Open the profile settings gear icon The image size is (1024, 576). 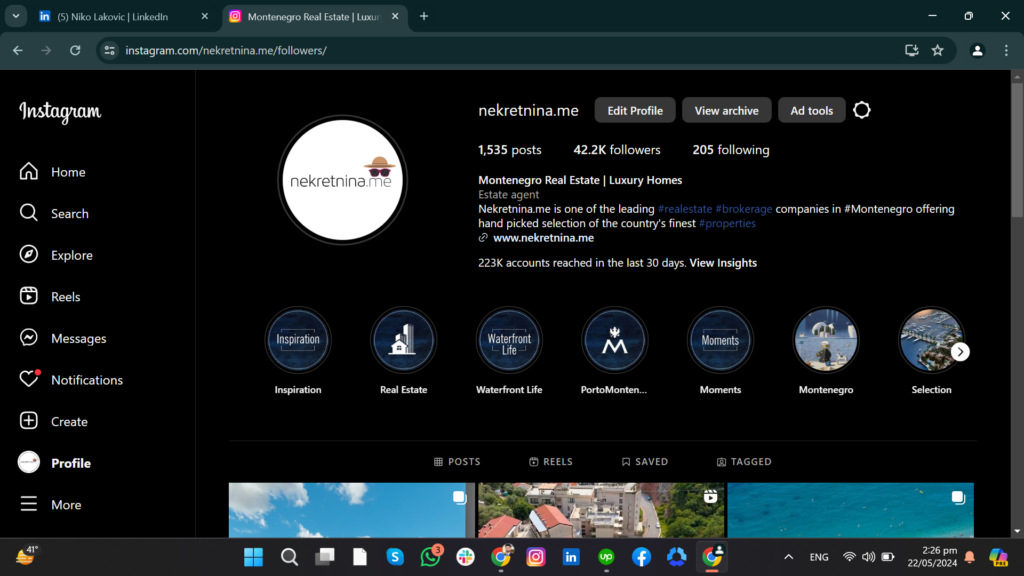coord(861,110)
